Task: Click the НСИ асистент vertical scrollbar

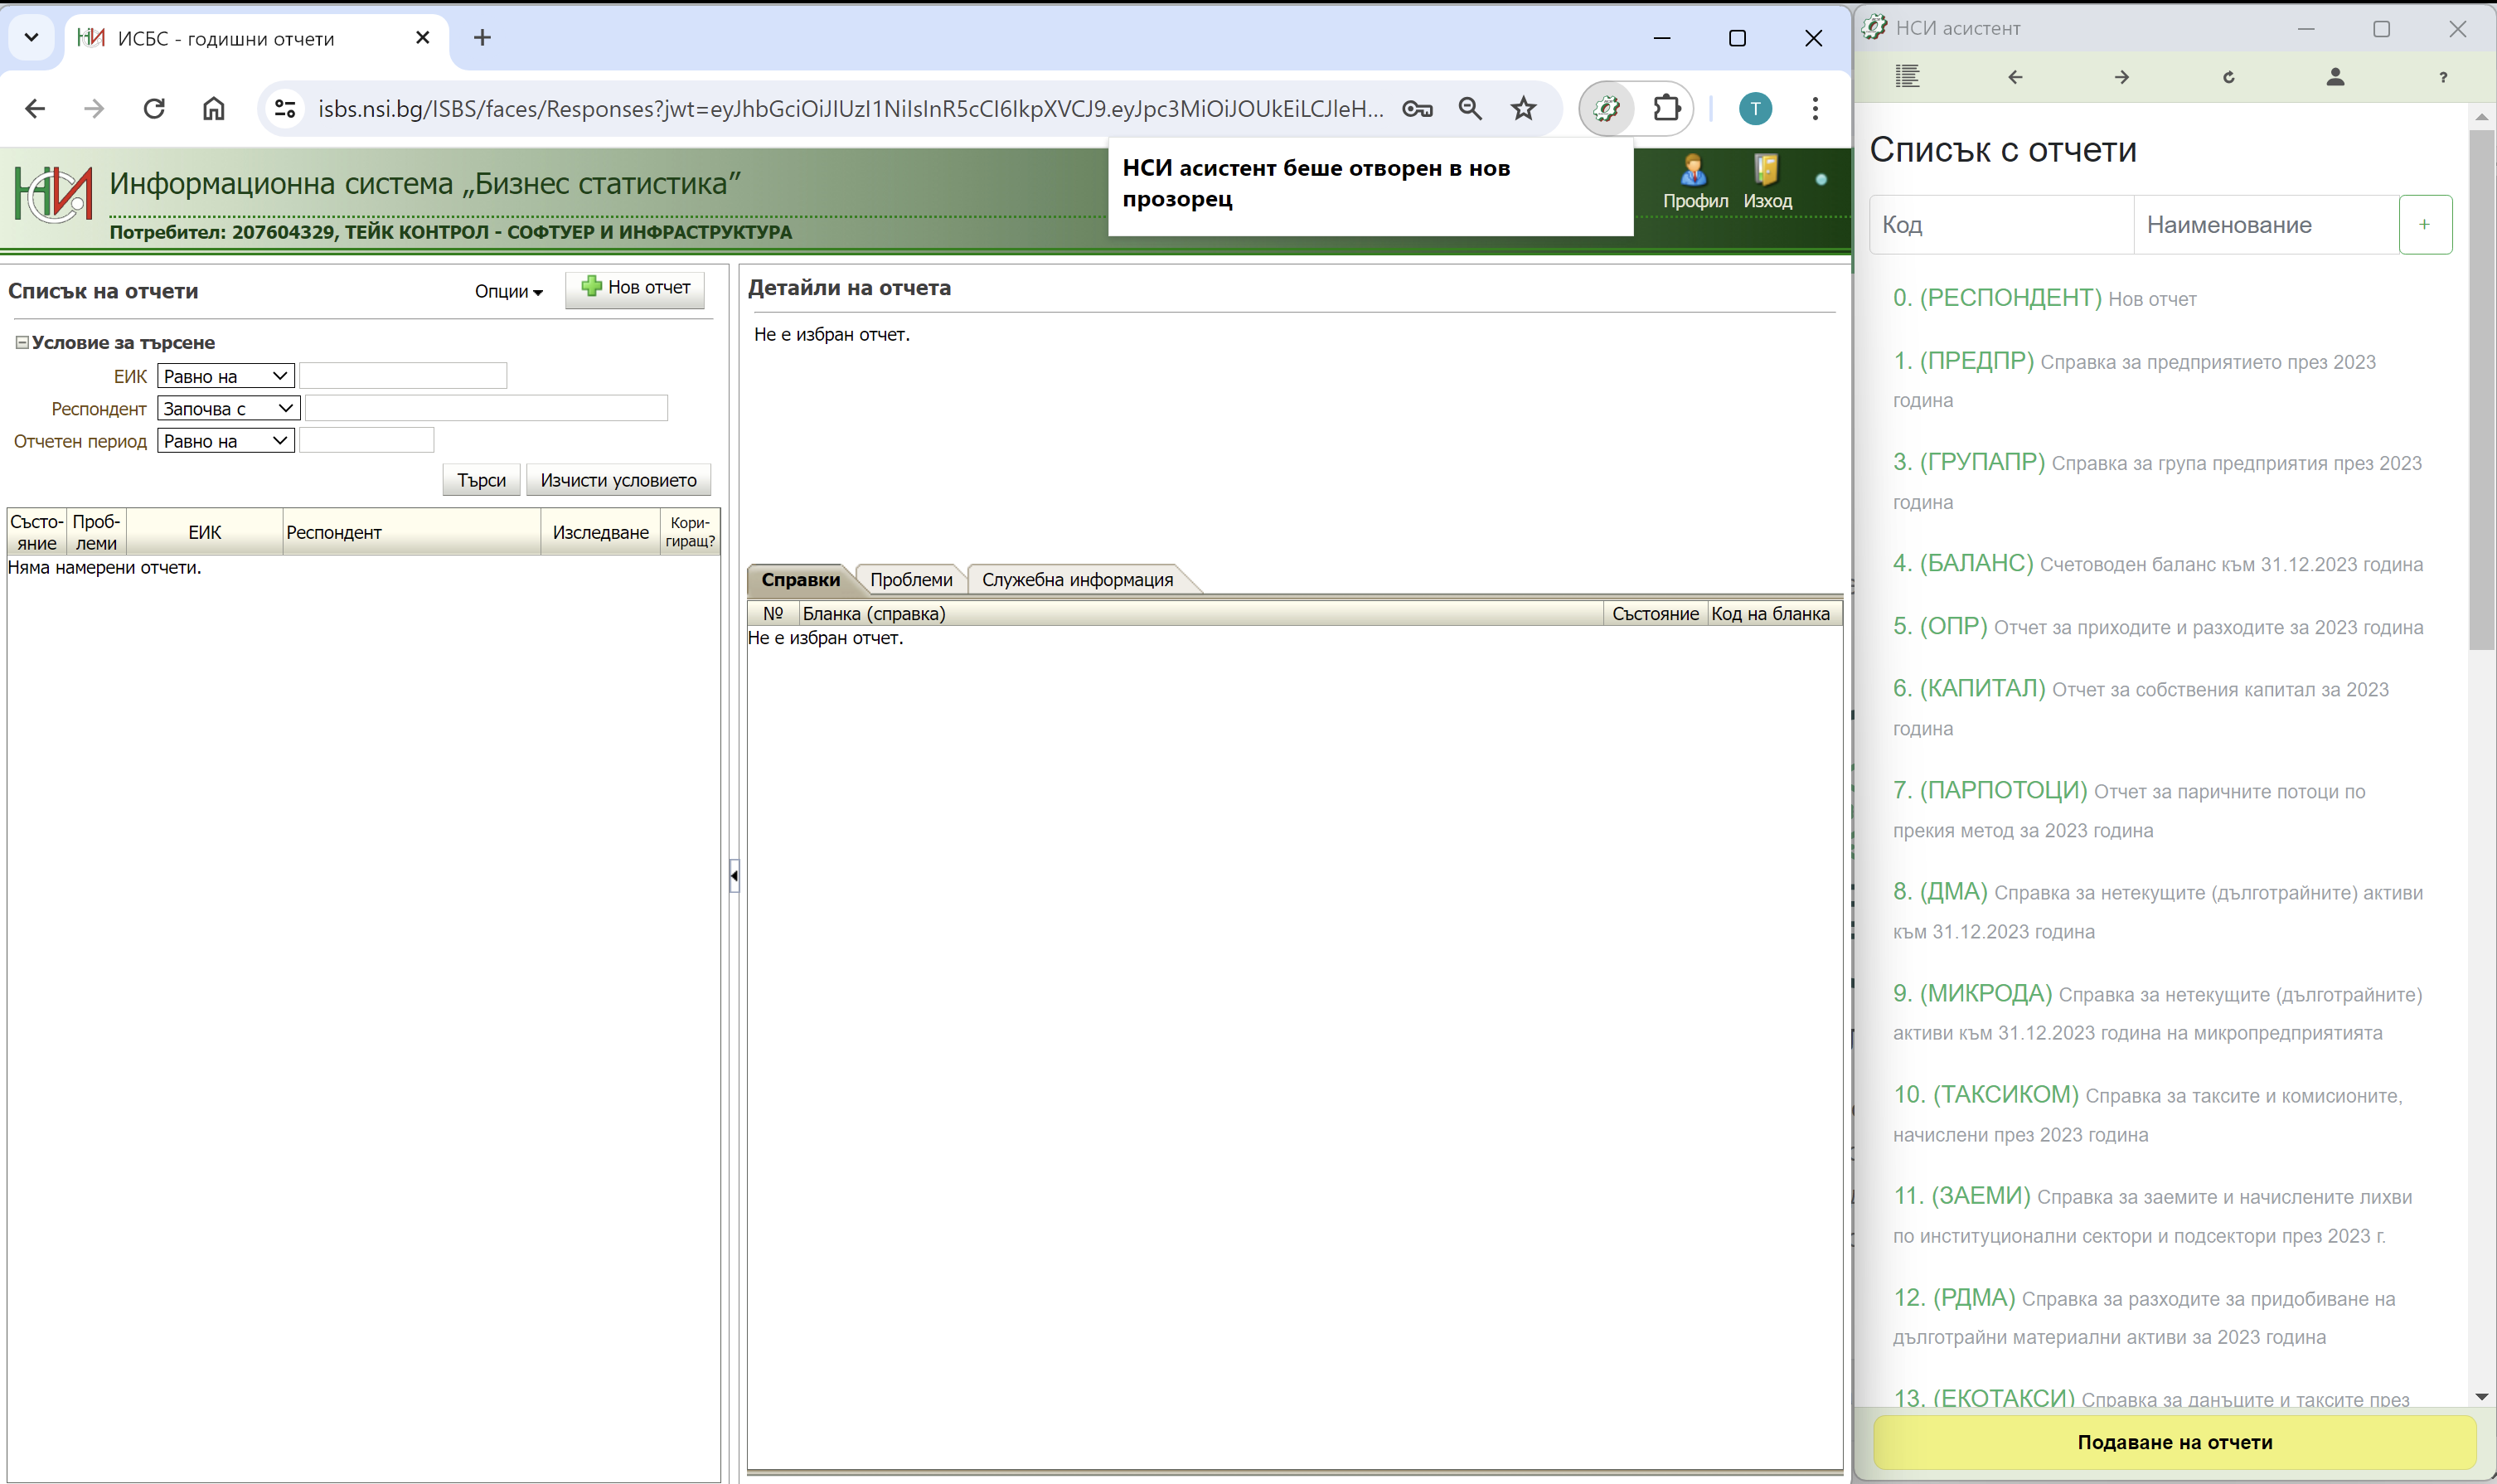Action: (2481, 390)
